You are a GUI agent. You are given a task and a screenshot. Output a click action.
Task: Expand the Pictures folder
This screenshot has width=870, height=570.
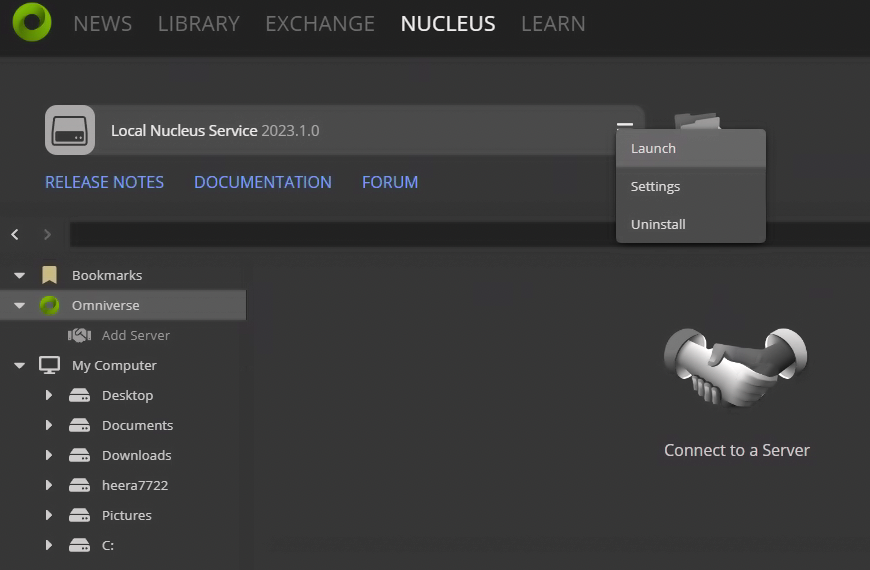click(49, 515)
